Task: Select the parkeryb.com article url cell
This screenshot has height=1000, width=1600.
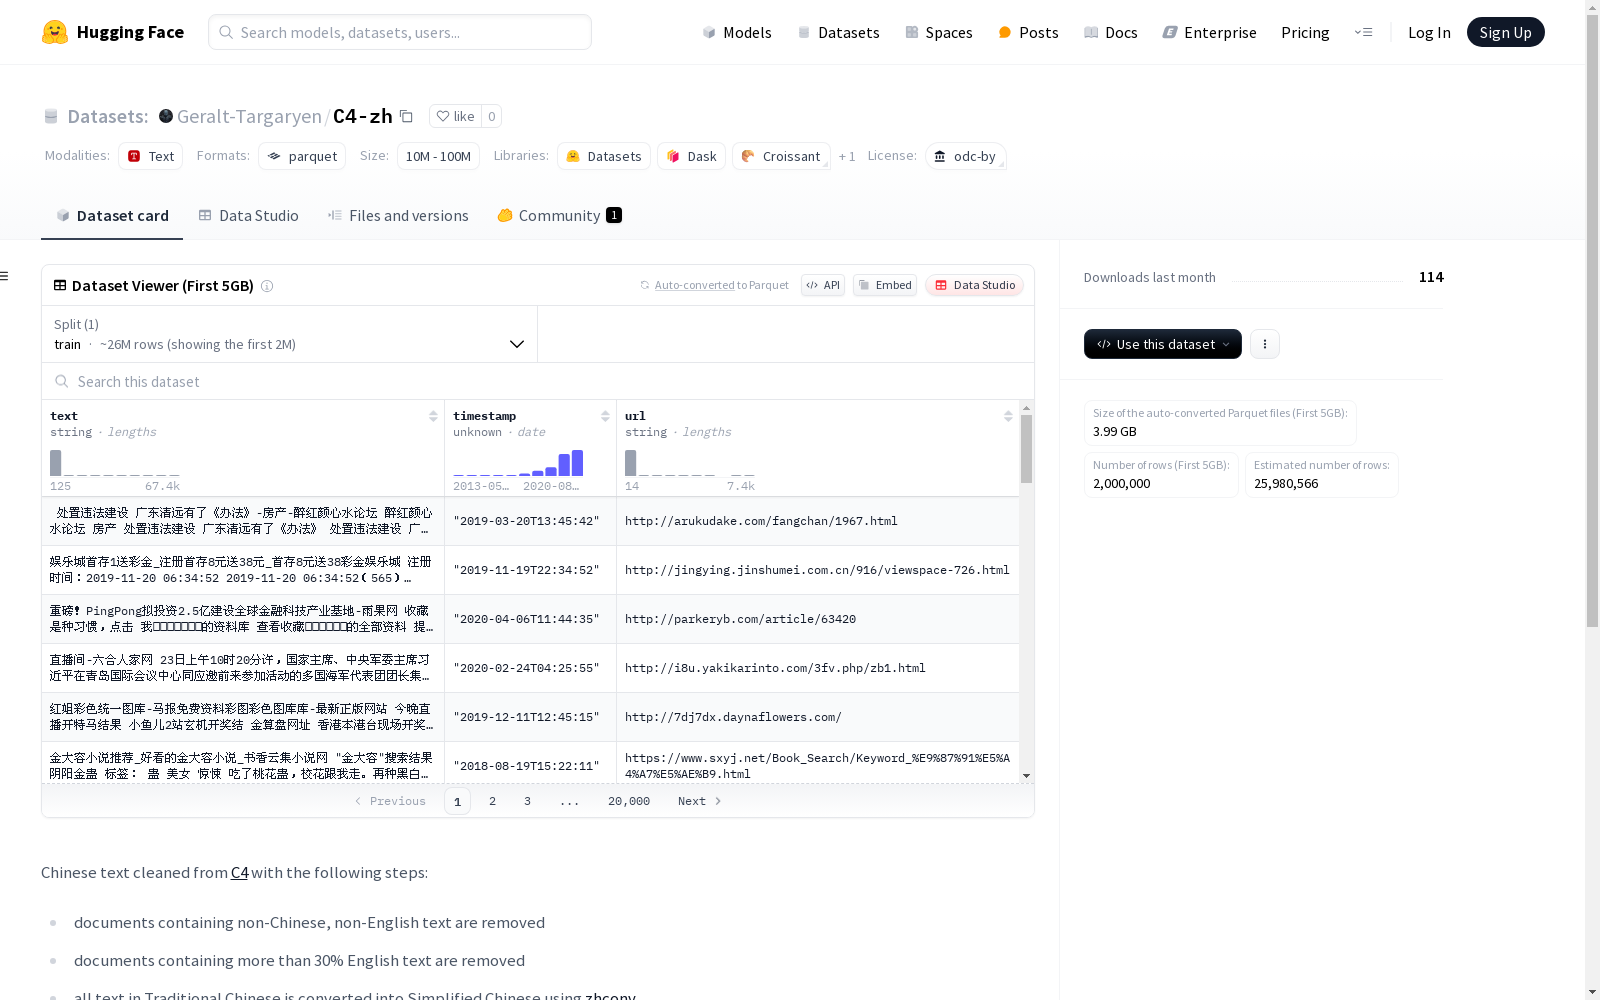Action: pyautogui.click(x=818, y=619)
